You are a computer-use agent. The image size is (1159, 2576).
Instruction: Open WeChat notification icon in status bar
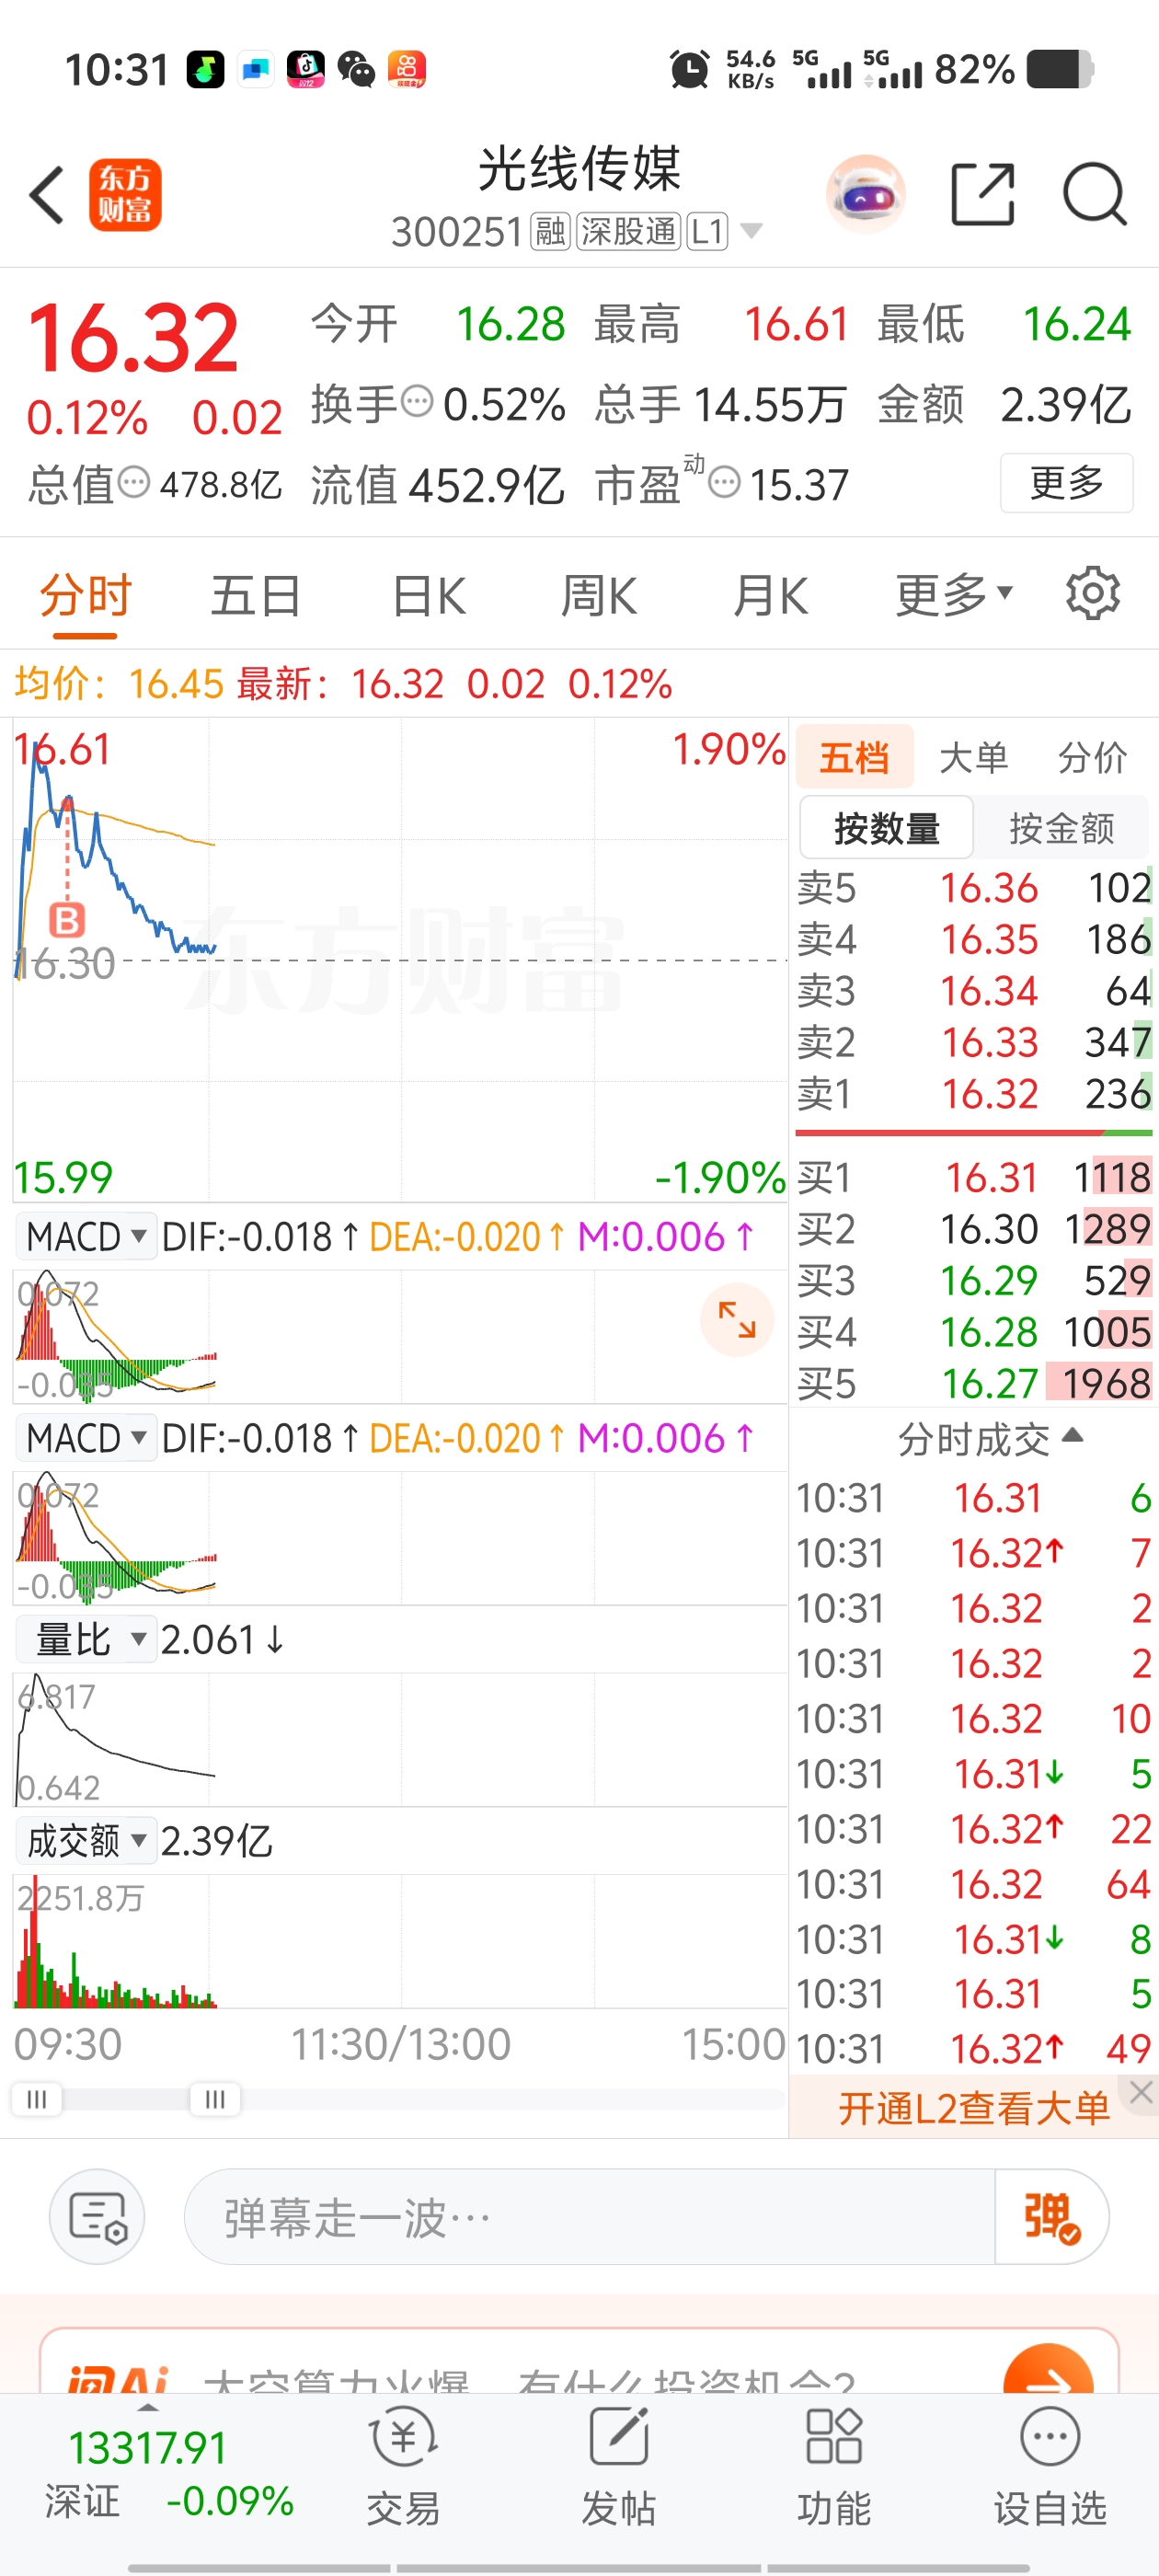(356, 70)
